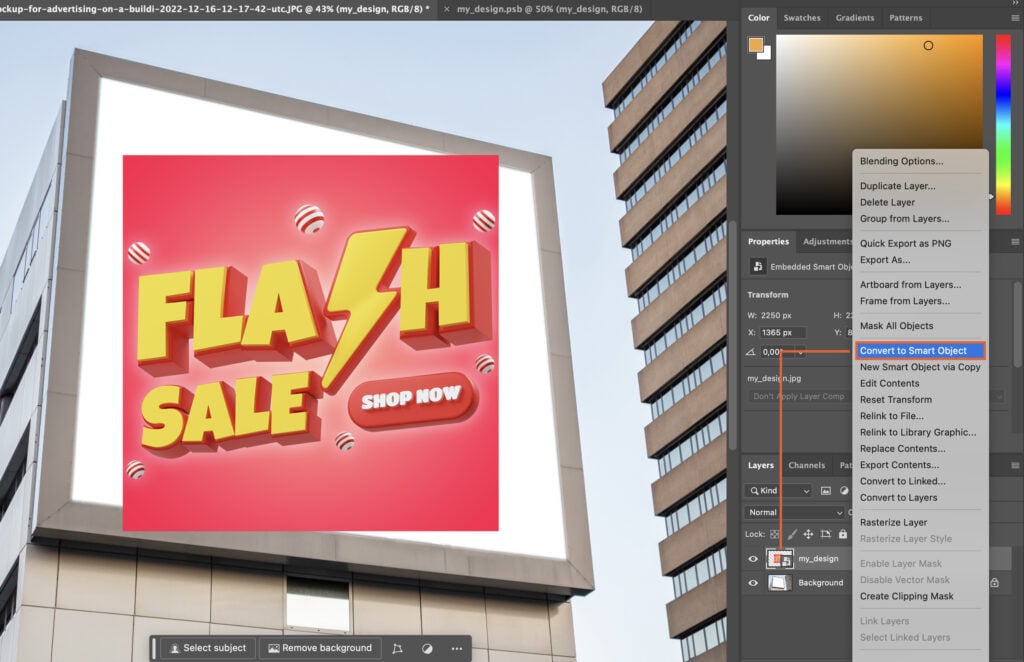Toggle lock painting with the brush lock icon
The image size is (1024, 662).
pyautogui.click(x=791, y=535)
